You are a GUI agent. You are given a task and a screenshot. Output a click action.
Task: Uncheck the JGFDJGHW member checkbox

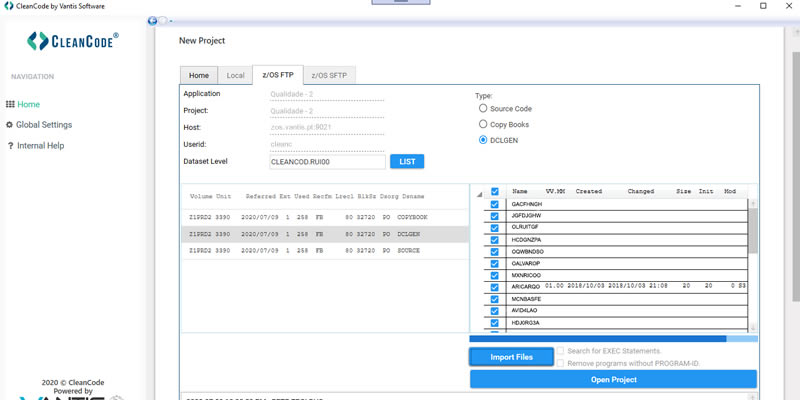pyautogui.click(x=494, y=216)
